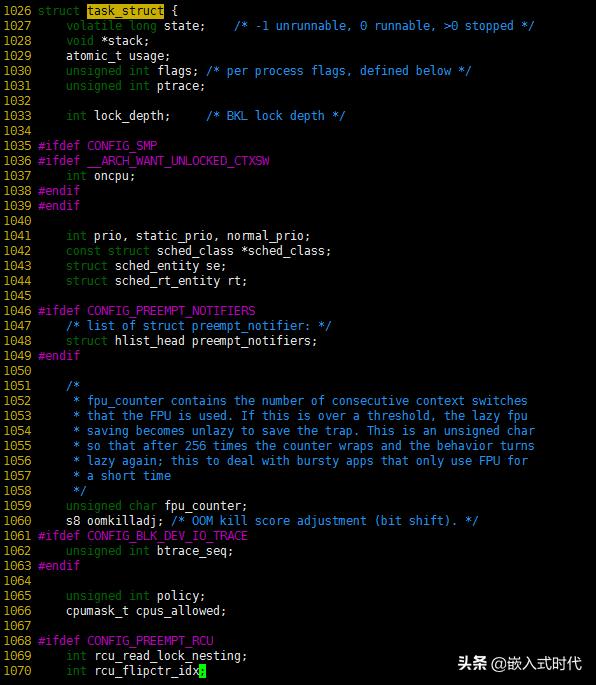
Task: Click the 'struct' keyword on line 1026
Action: 59,10
